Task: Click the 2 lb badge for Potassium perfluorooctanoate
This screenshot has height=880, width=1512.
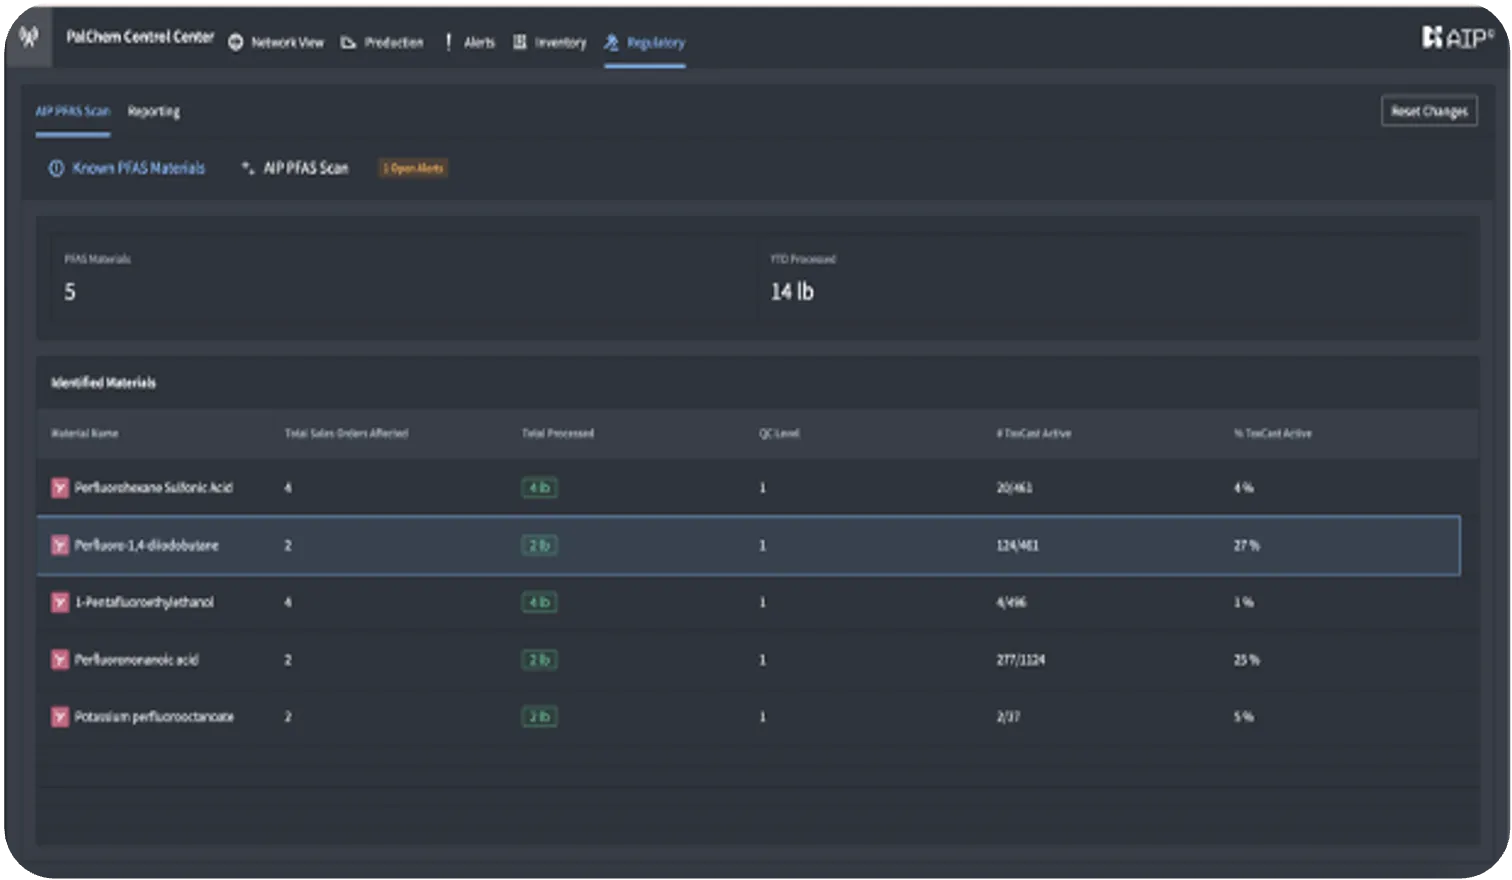Action: [x=539, y=717]
